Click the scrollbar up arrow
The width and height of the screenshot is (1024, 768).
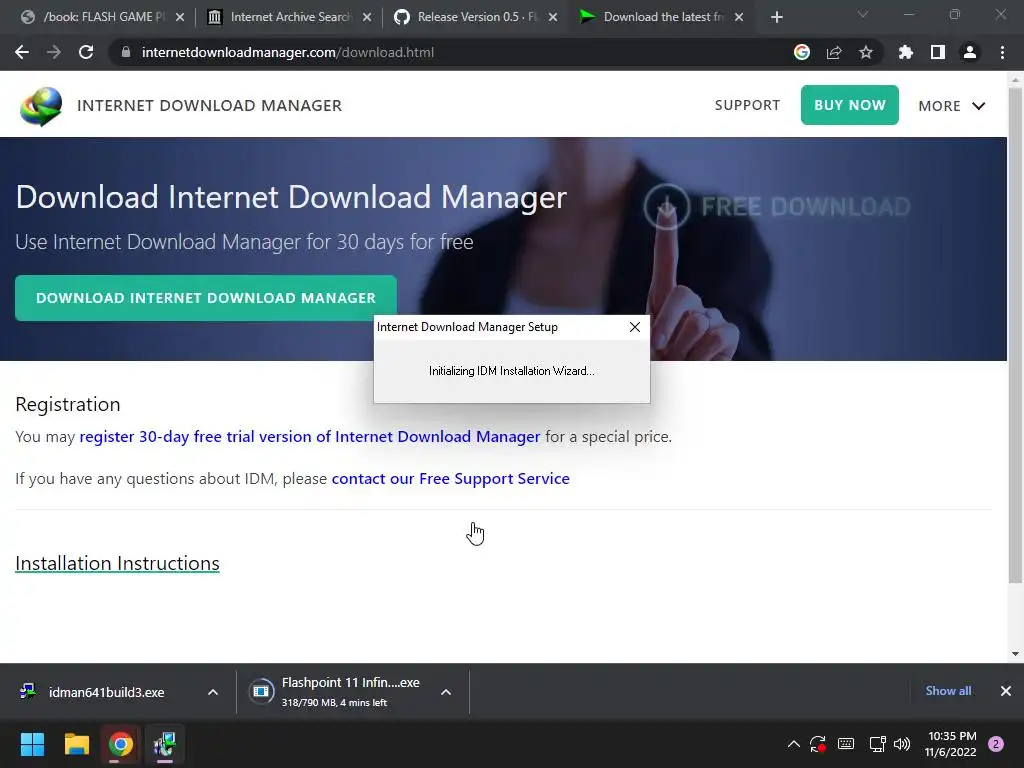point(1015,80)
